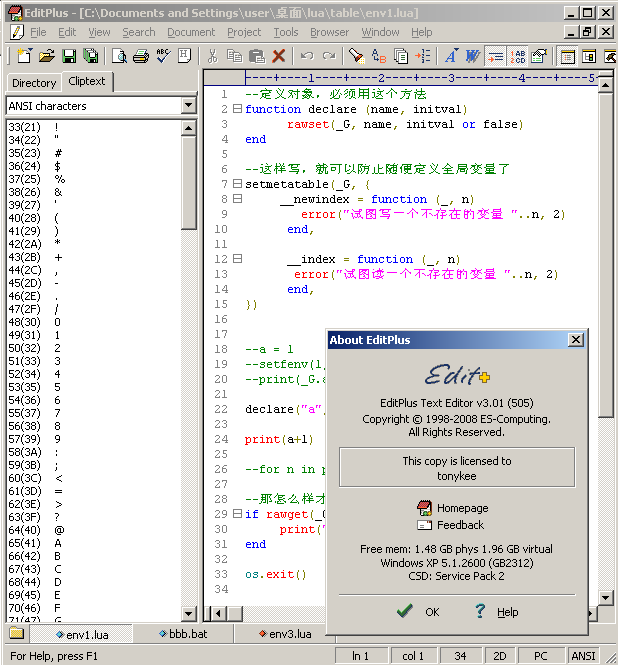Open the Document menu
The image size is (618, 665).
(x=191, y=32)
